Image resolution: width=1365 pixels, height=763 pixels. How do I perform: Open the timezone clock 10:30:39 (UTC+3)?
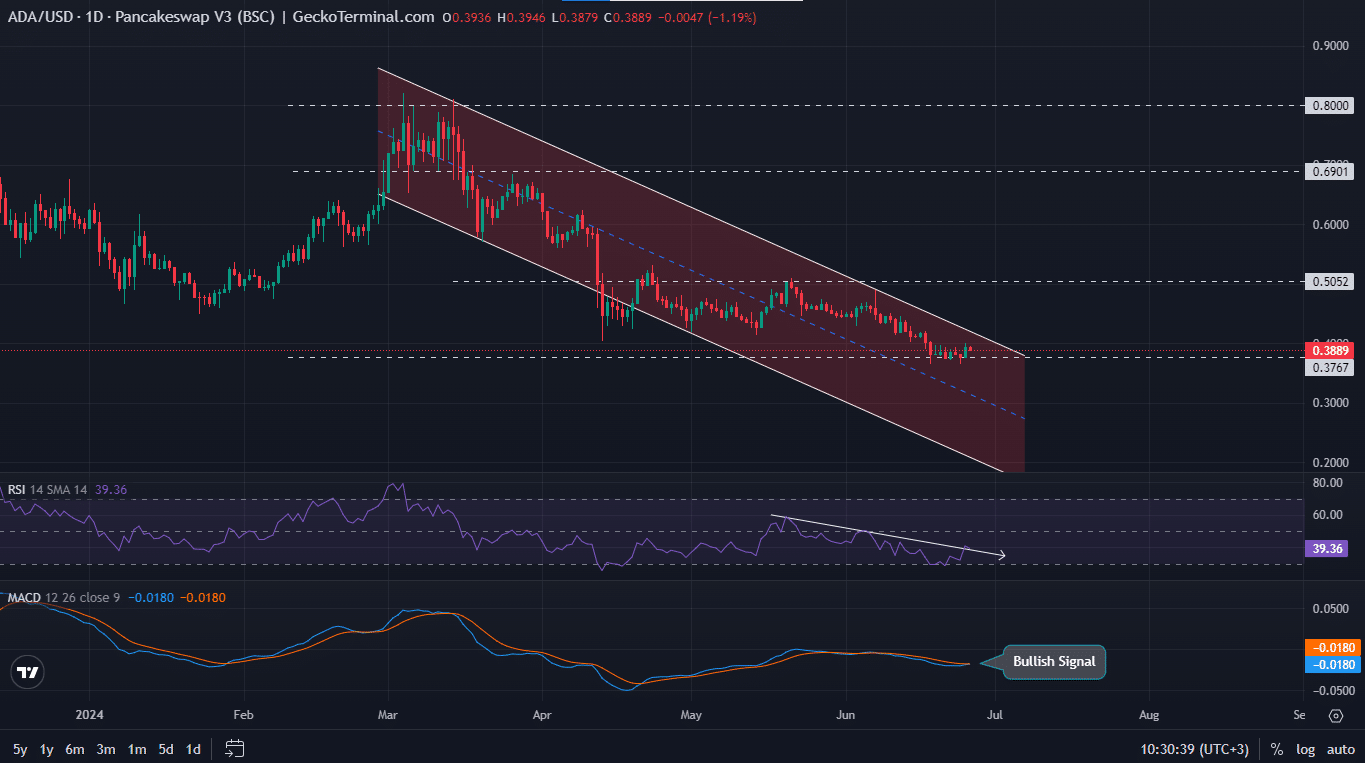point(1195,749)
